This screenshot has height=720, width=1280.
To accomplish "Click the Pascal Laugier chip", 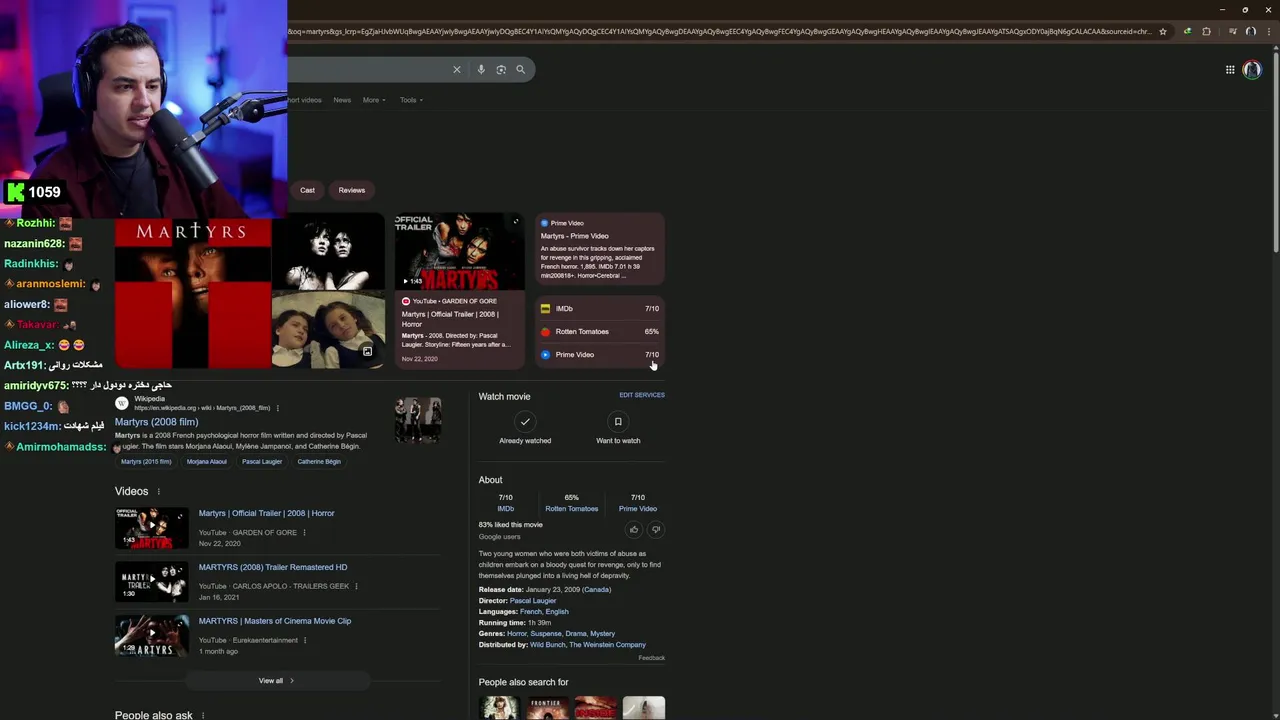I will coord(262,462).
